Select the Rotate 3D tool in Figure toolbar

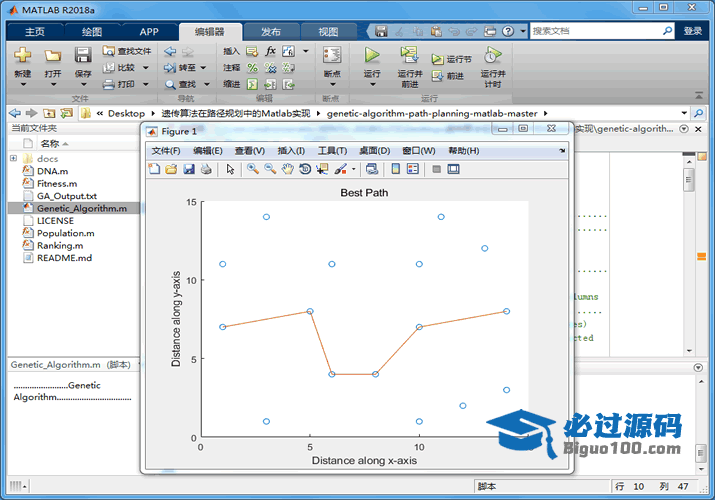(x=305, y=169)
